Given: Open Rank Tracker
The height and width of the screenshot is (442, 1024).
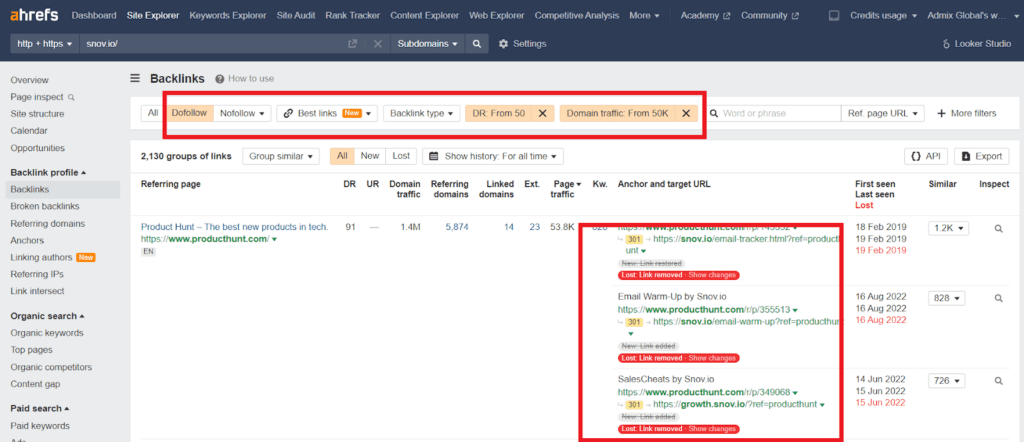Looking at the screenshot, I should [353, 15].
